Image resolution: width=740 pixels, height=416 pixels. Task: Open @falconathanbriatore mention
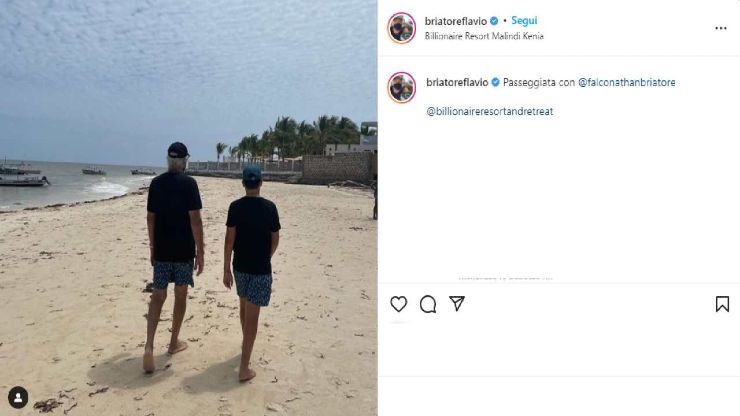tap(626, 82)
